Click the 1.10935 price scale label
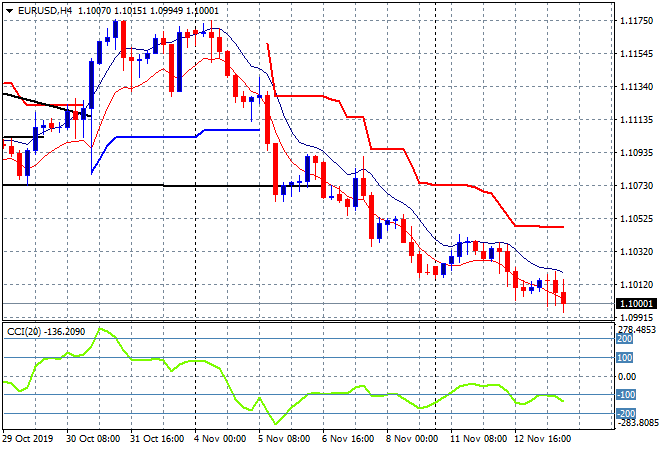Screen dimensions: 660x450 (x=637, y=152)
